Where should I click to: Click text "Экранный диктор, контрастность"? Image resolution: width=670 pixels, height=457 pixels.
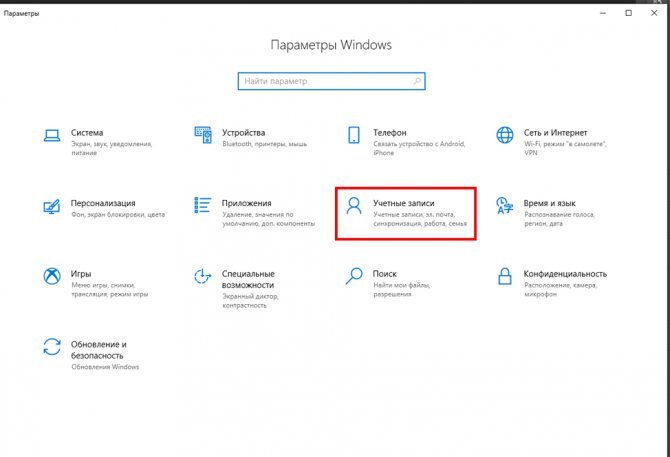click(x=250, y=300)
